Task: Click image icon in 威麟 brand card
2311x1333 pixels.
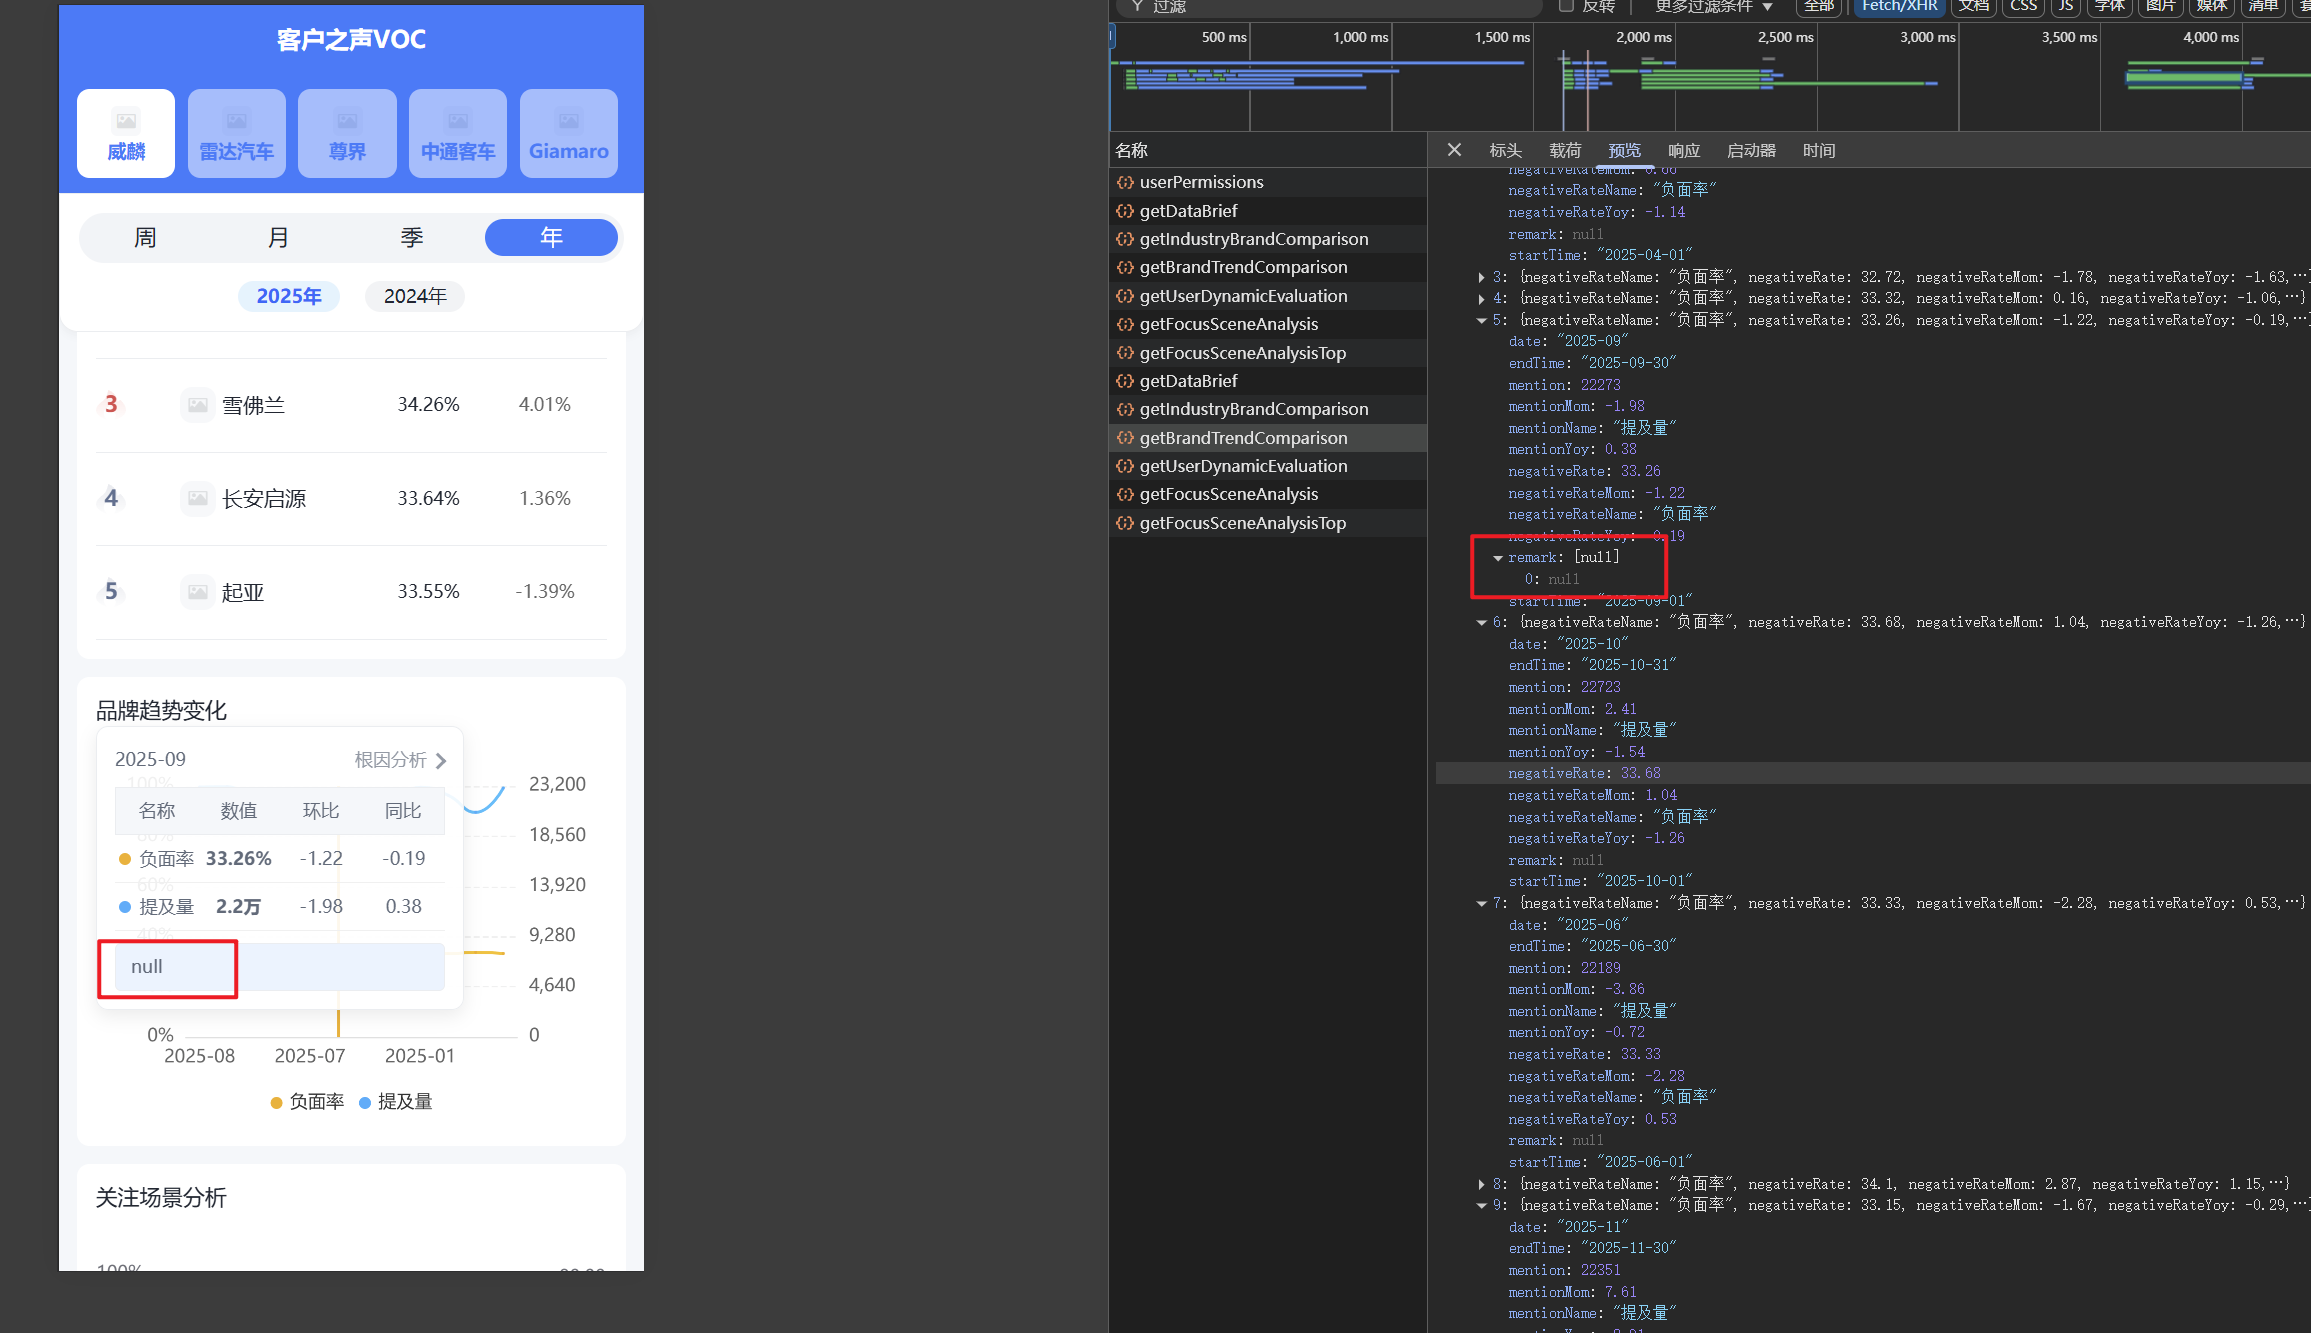Action: (x=126, y=121)
